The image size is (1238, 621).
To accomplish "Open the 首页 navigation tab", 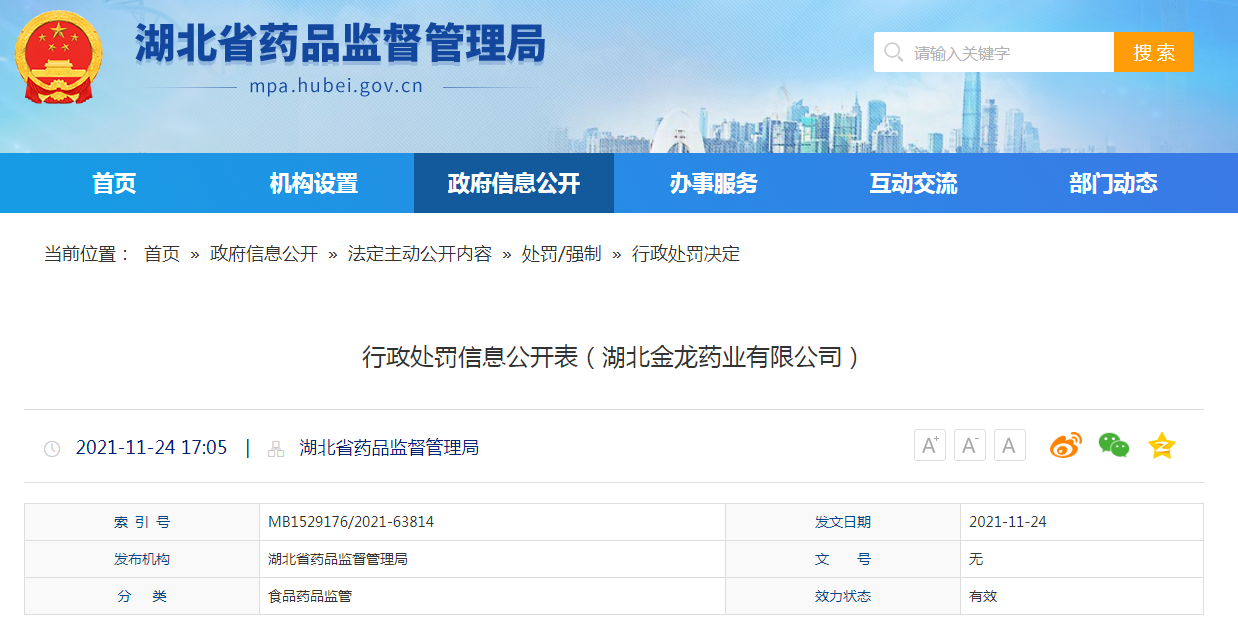I will 114,183.
